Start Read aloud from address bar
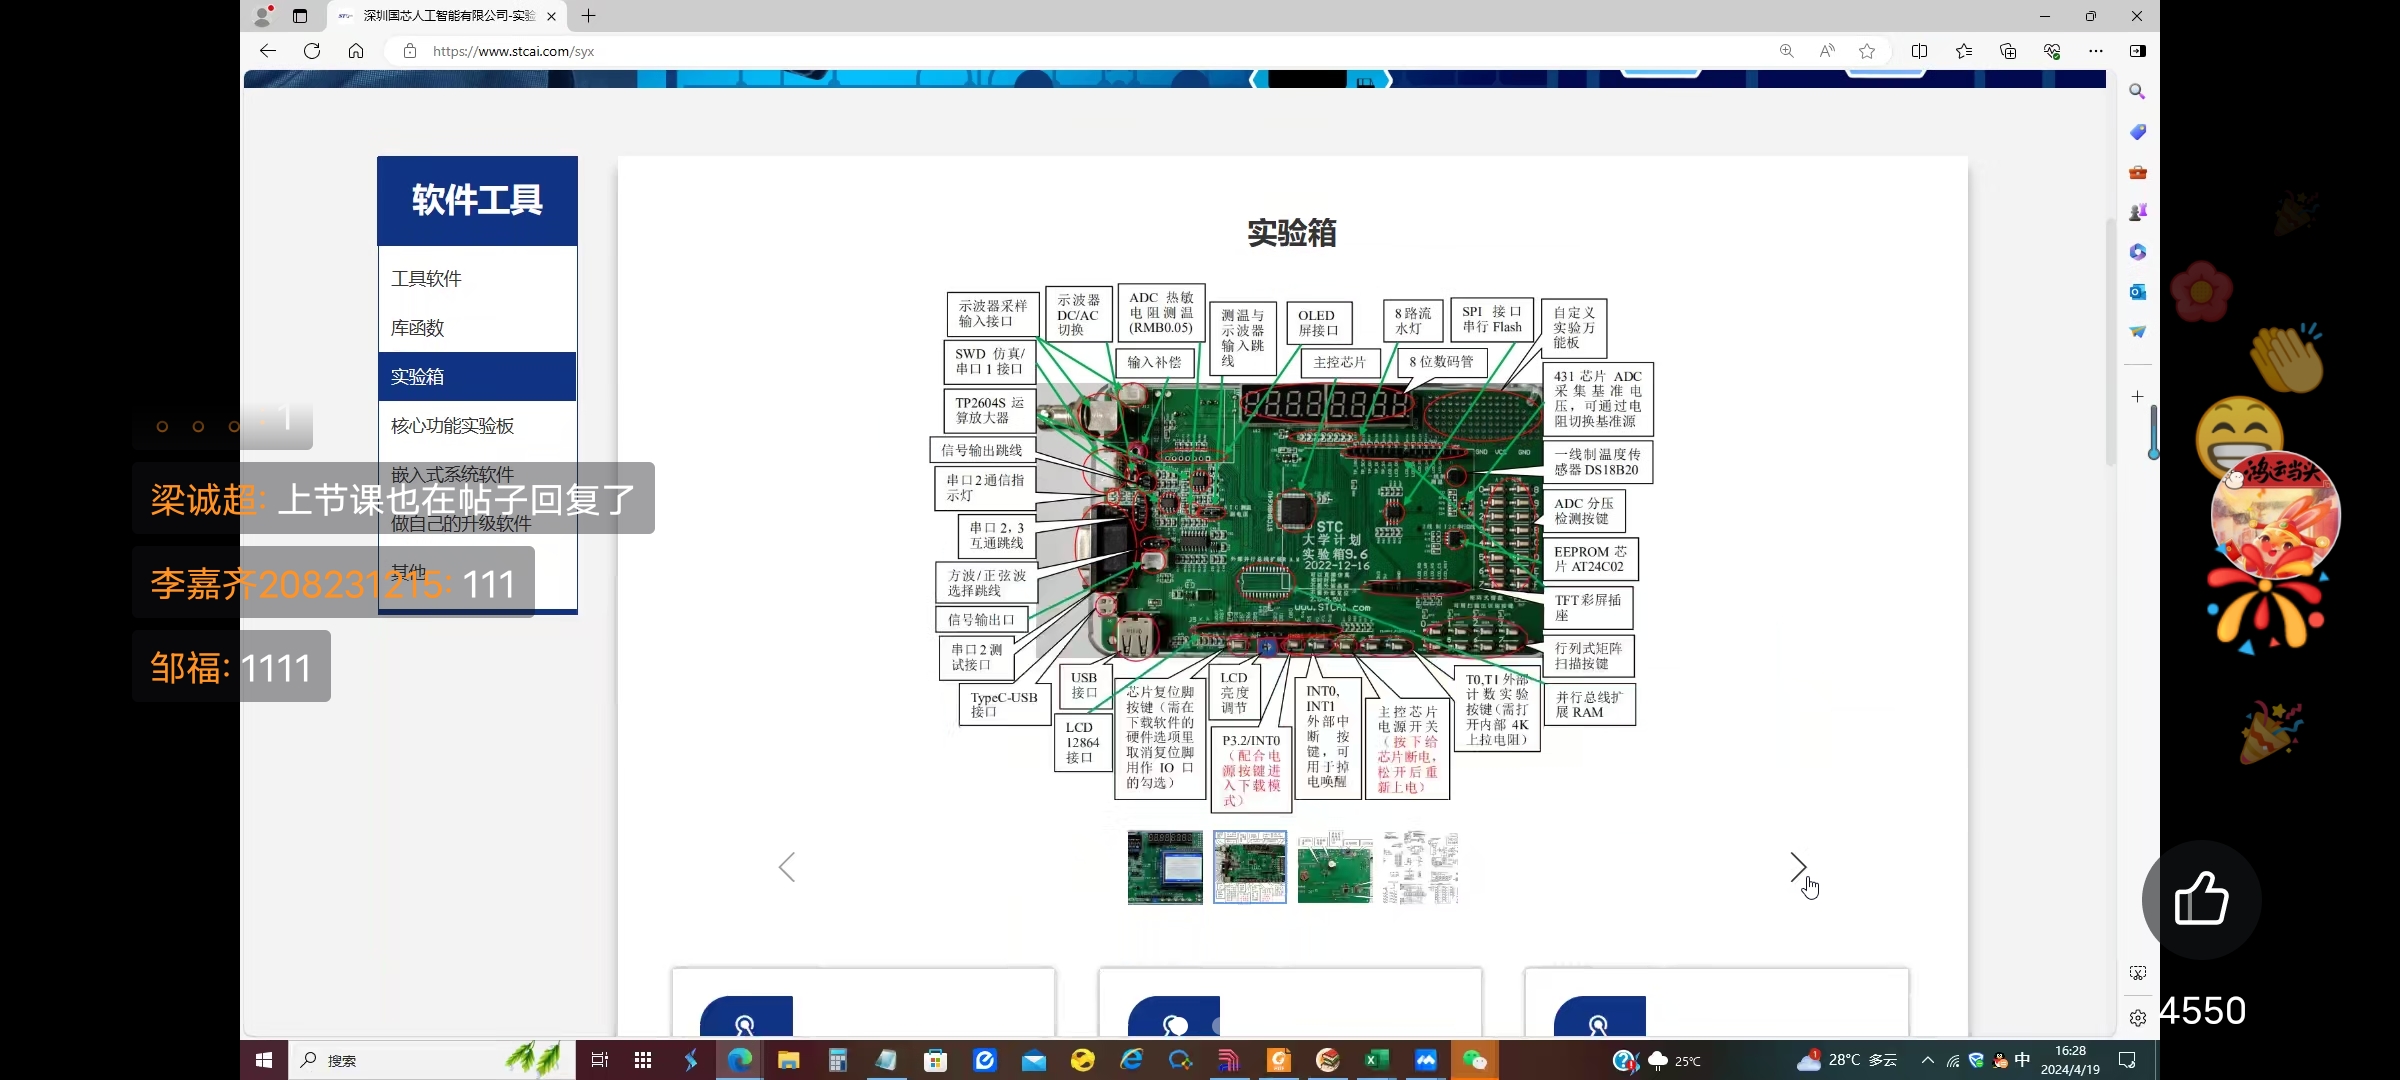The width and height of the screenshot is (2400, 1080). (1827, 51)
